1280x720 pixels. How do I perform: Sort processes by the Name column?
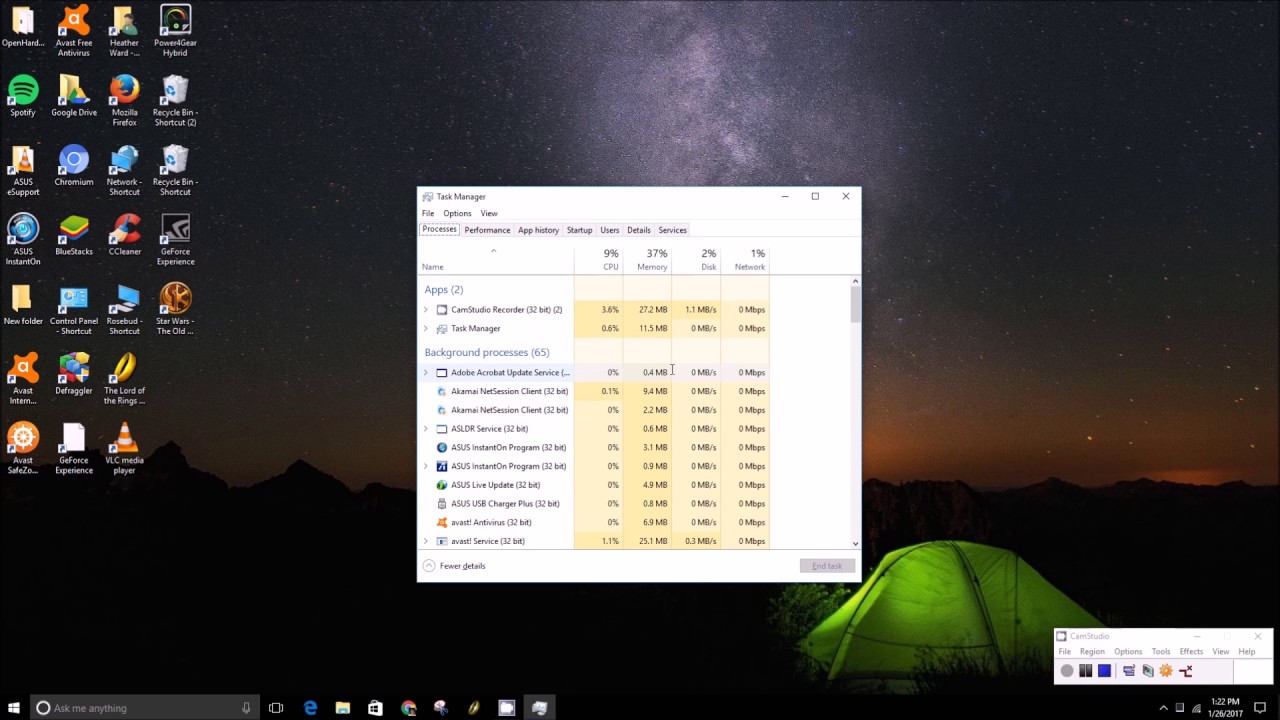coord(496,259)
